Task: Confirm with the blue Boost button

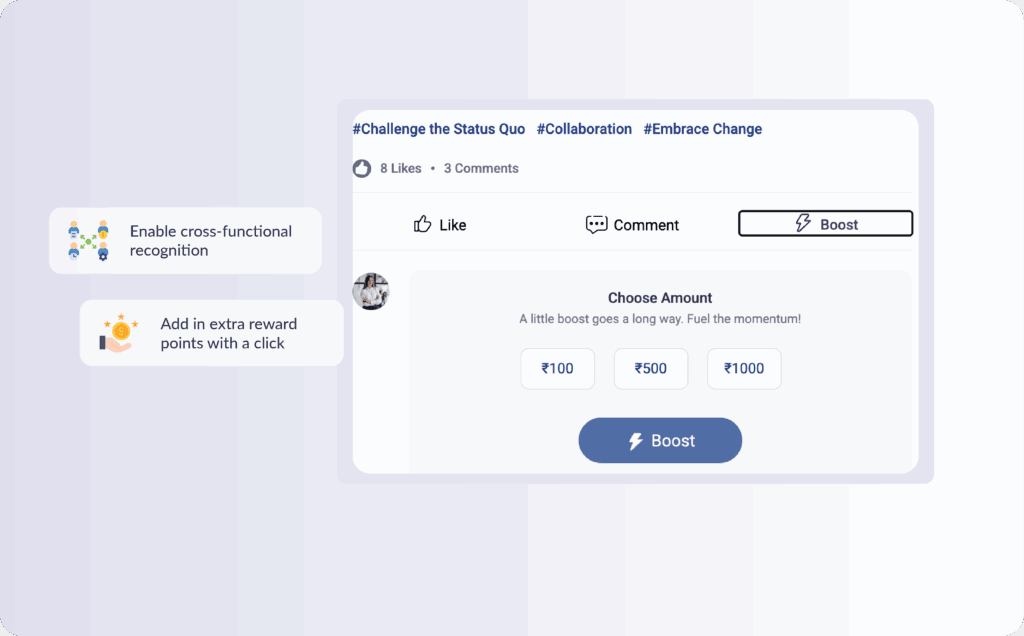Action: [660, 441]
